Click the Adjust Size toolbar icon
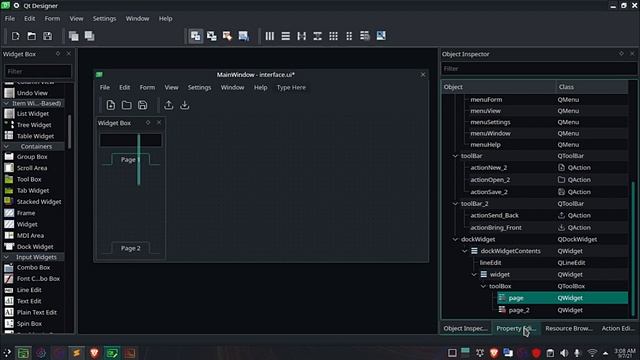Viewport: 640px width, 360px height. [x=381, y=36]
